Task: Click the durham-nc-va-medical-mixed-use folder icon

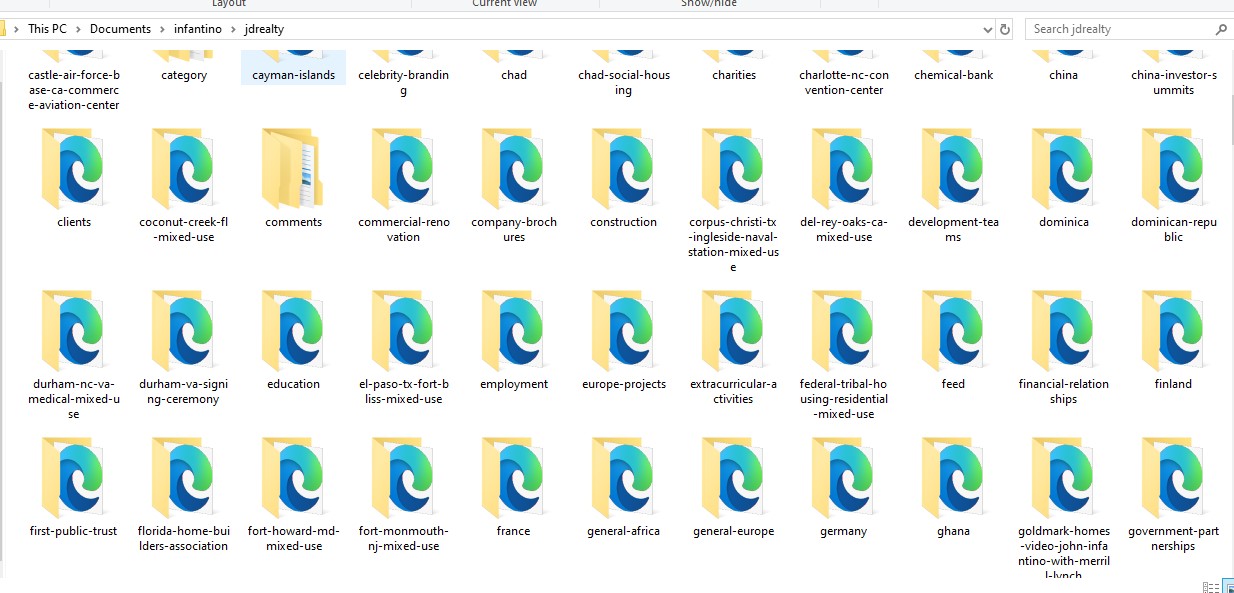Action: pyautogui.click(x=73, y=330)
